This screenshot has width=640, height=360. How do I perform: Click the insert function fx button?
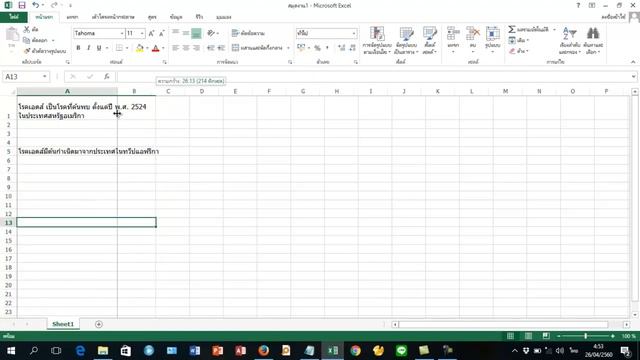[x=107, y=77]
